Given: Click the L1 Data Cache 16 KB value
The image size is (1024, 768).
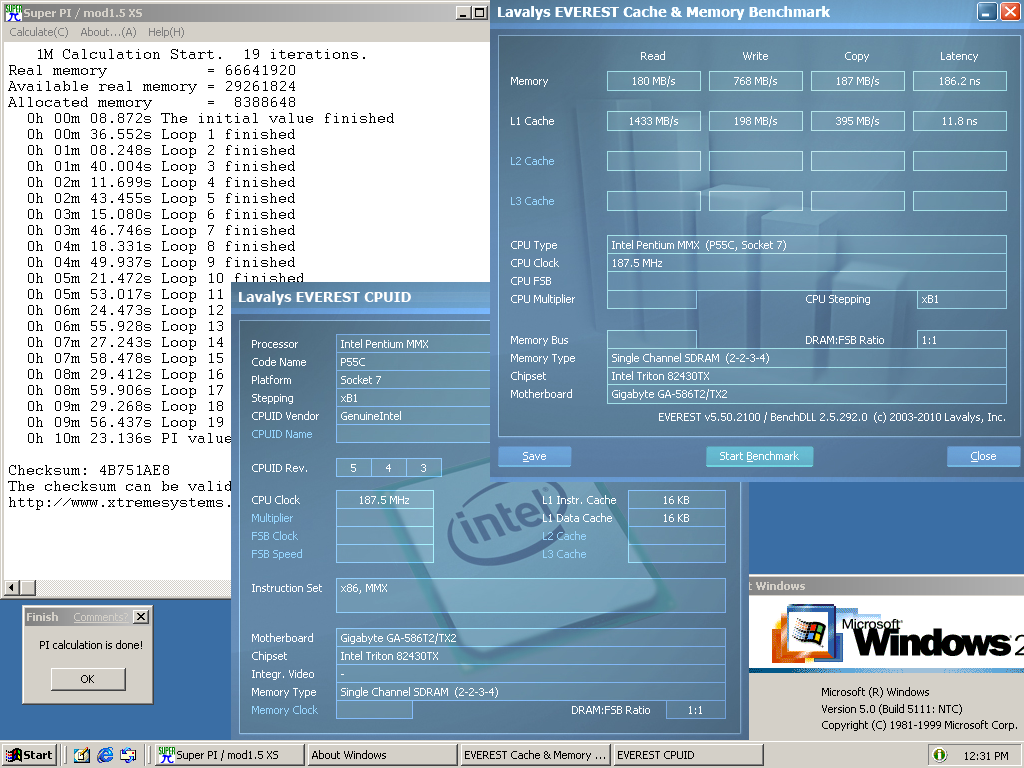Looking at the screenshot, I should (x=677, y=519).
